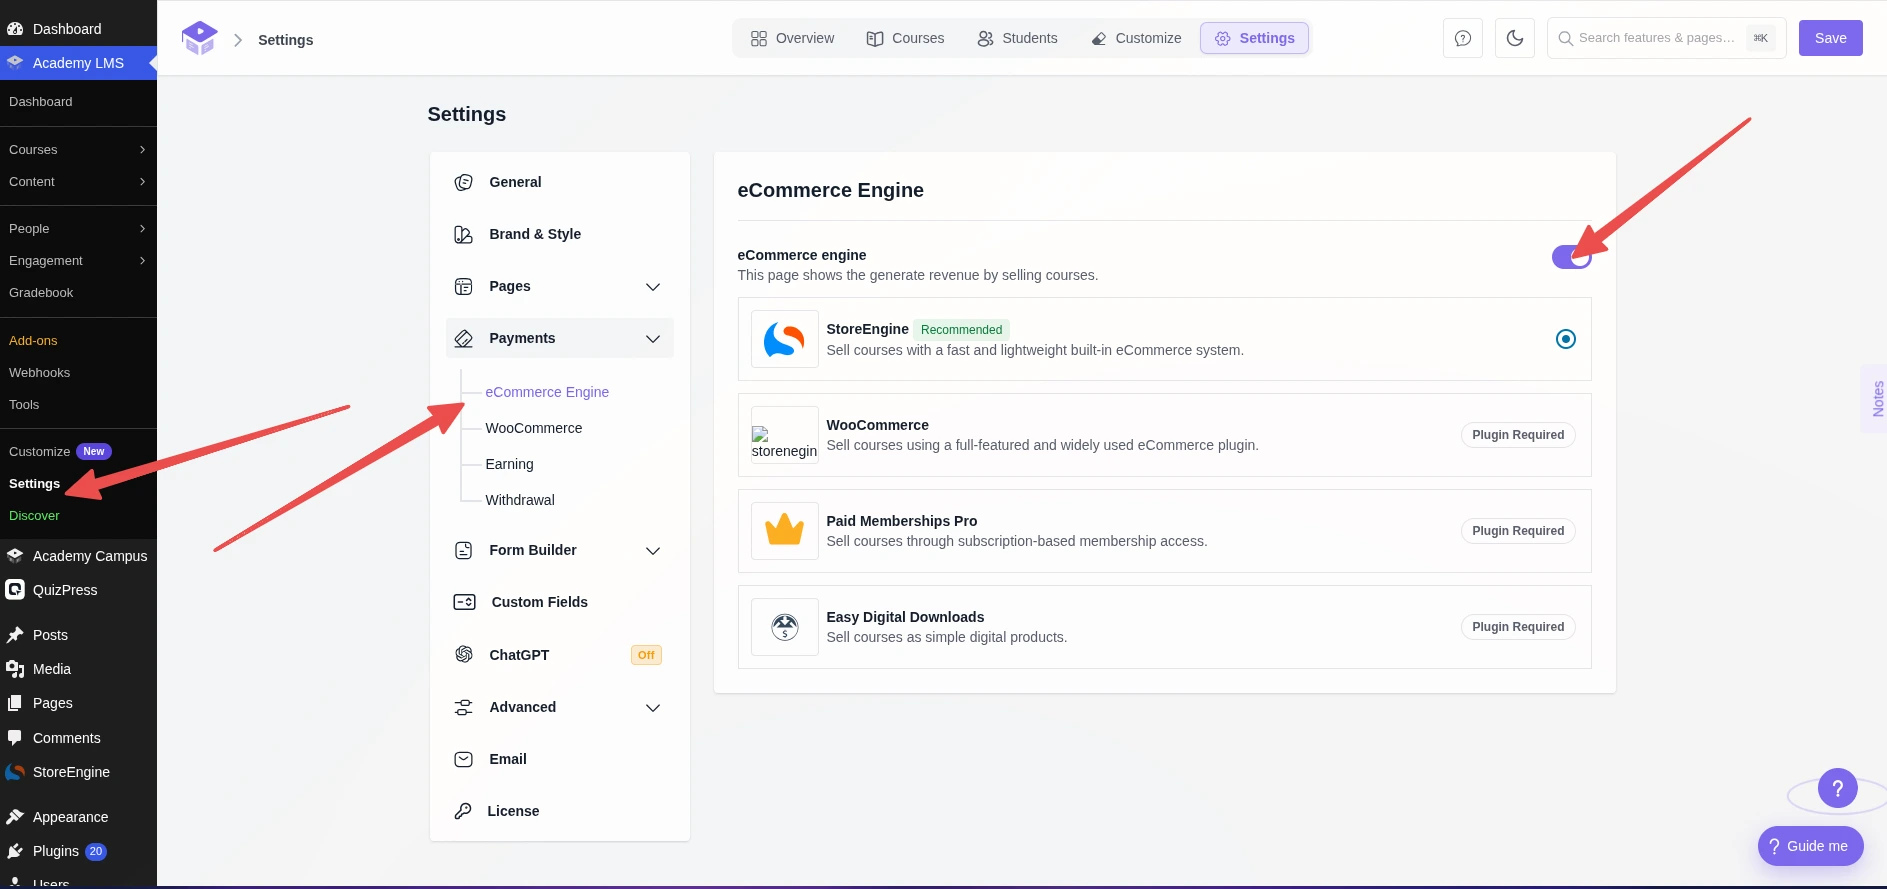Open Add-ons in the WordPress sidebar
This screenshot has height=889, width=1887.
pyautogui.click(x=33, y=341)
